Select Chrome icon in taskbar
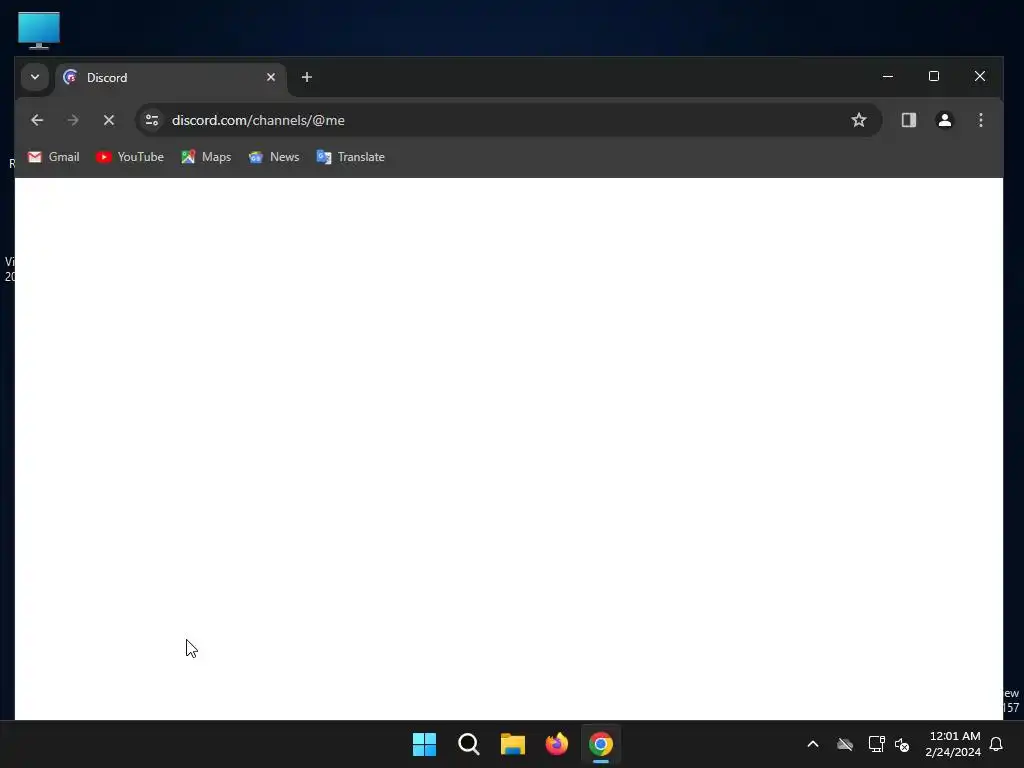The width and height of the screenshot is (1024, 768). coord(601,744)
